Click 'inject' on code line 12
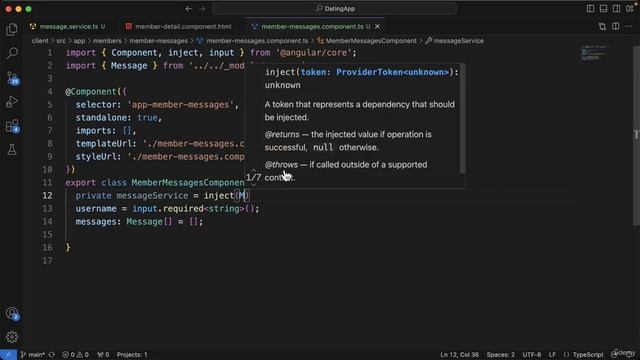 pos(219,196)
